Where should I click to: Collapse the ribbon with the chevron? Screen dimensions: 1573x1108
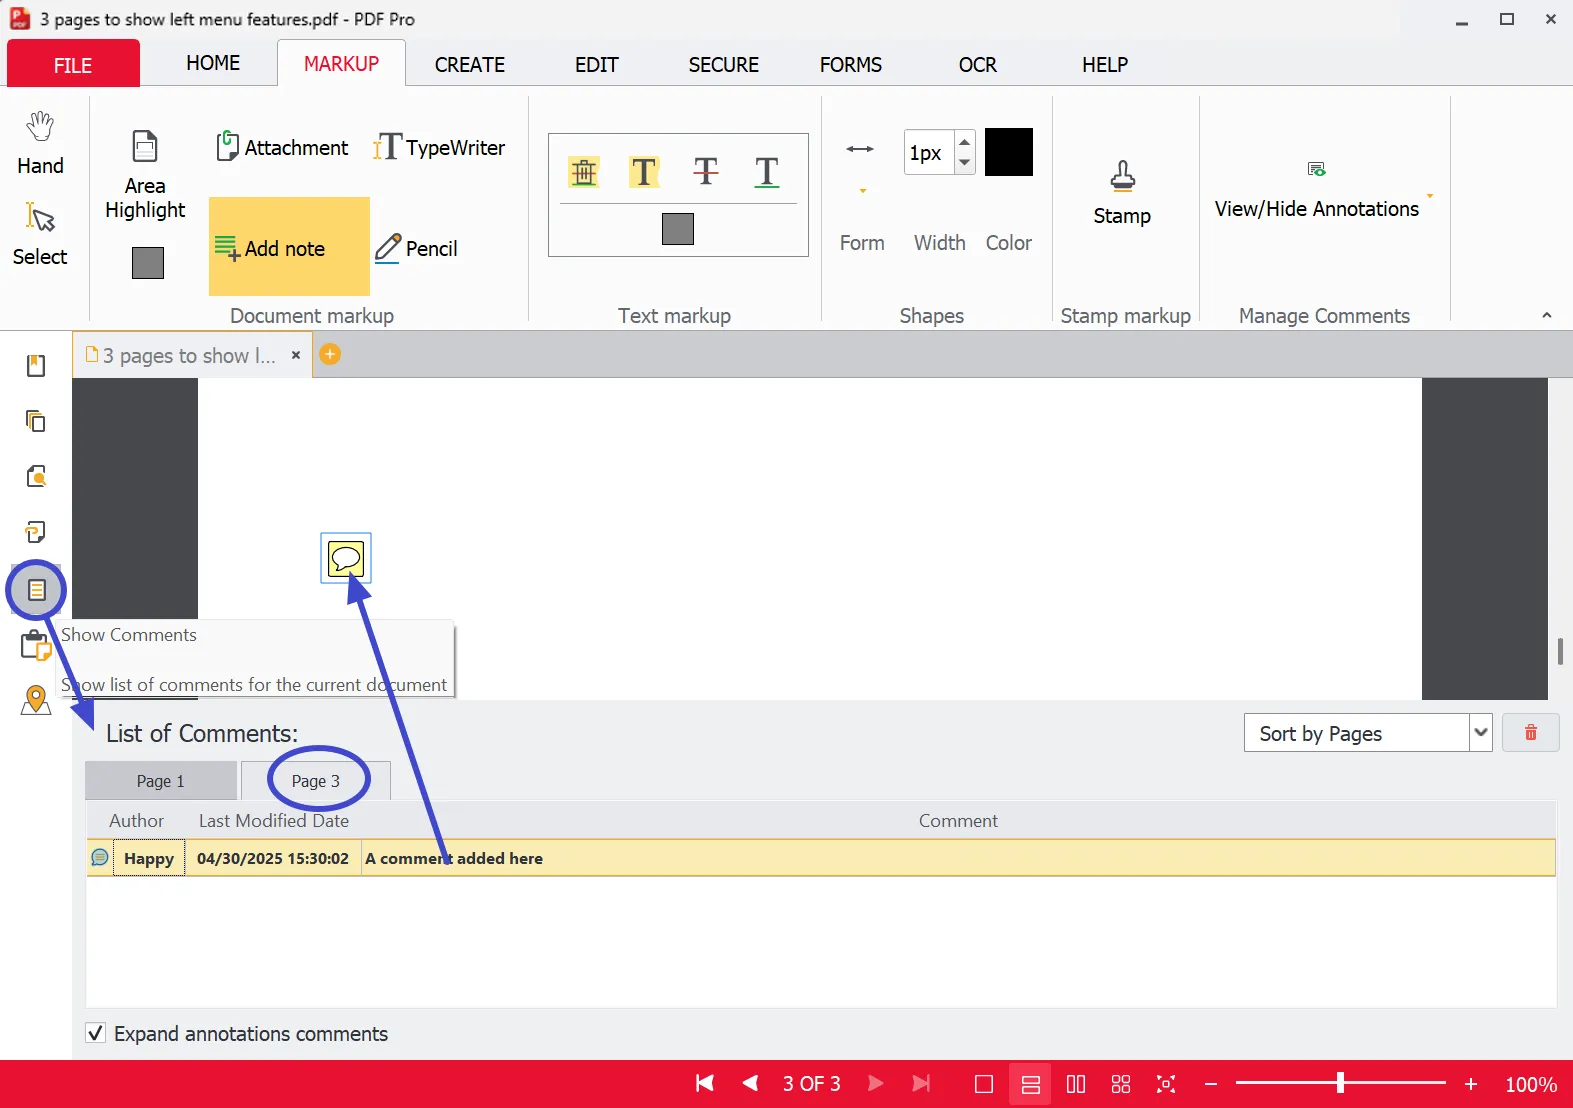click(1547, 315)
